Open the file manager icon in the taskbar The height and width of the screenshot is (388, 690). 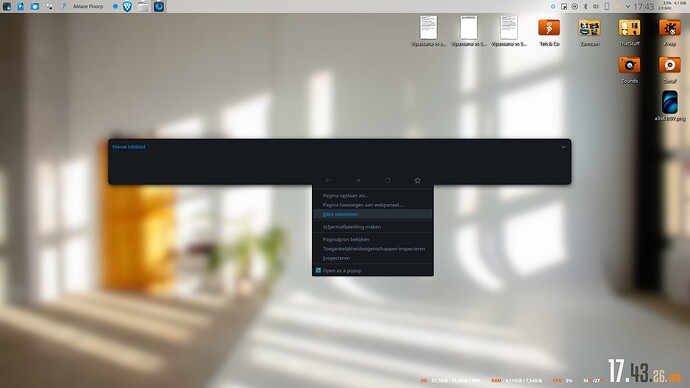(143, 6)
